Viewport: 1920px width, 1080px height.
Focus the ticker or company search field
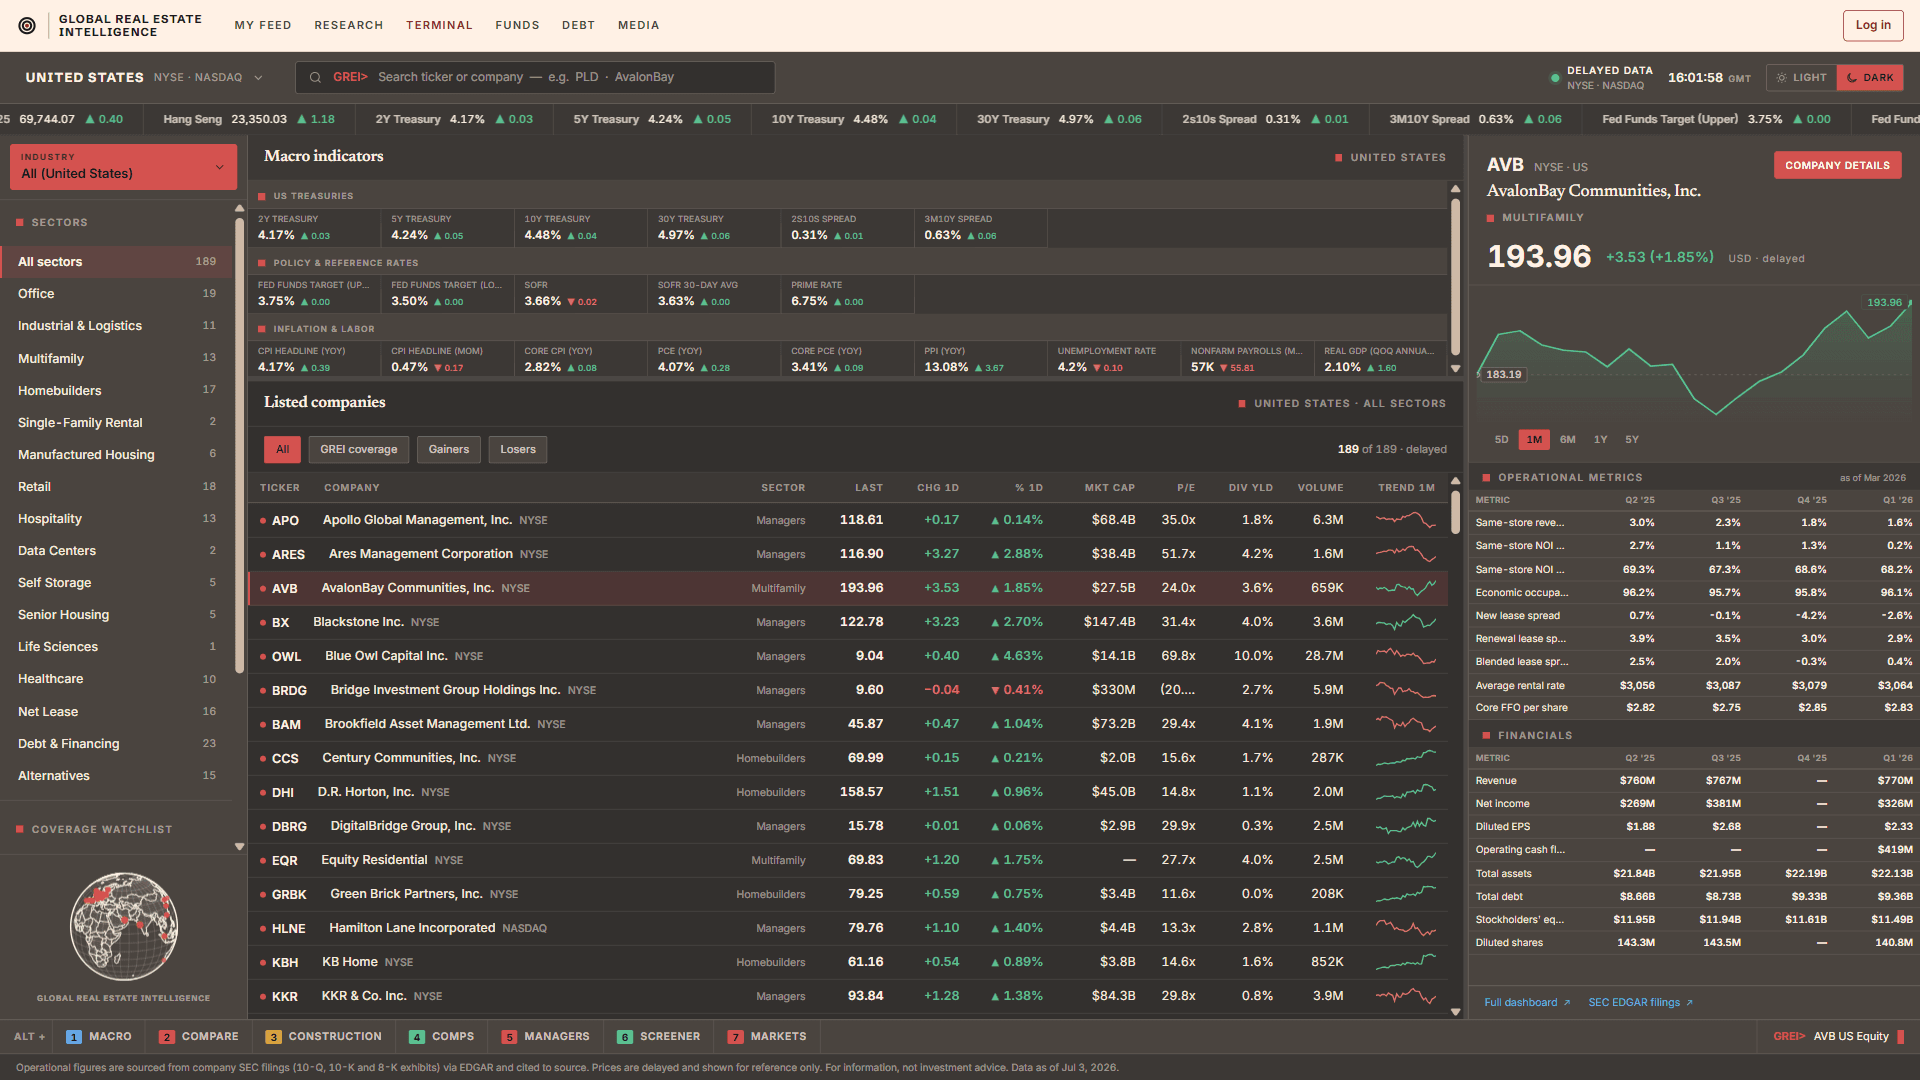click(x=535, y=77)
